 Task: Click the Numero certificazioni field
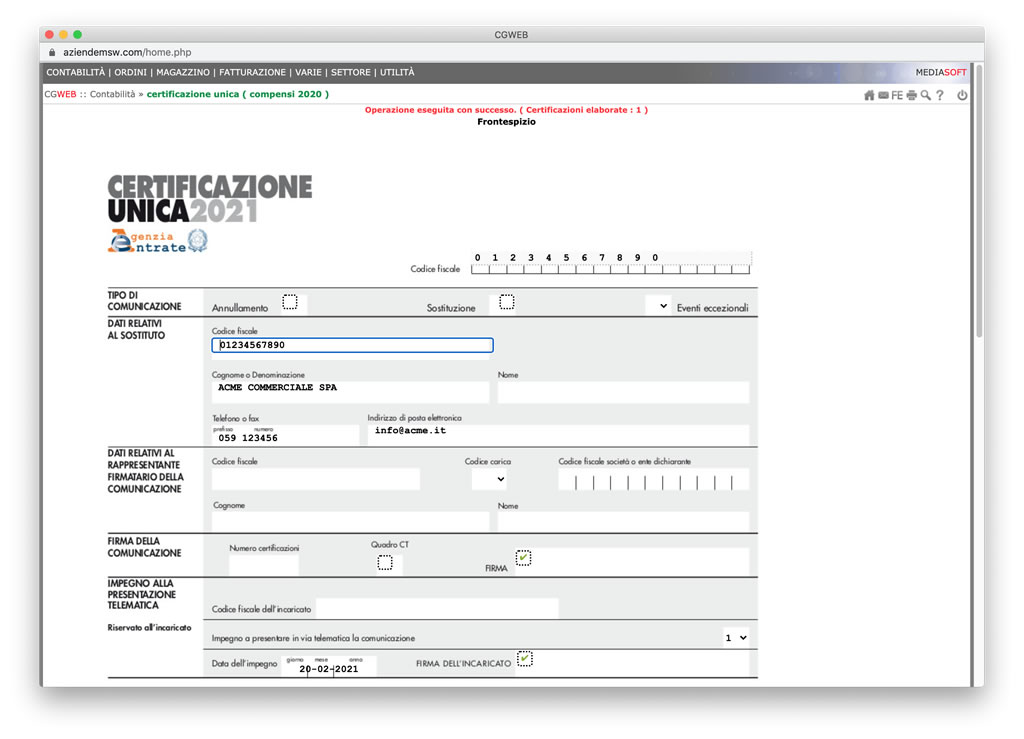pos(264,564)
